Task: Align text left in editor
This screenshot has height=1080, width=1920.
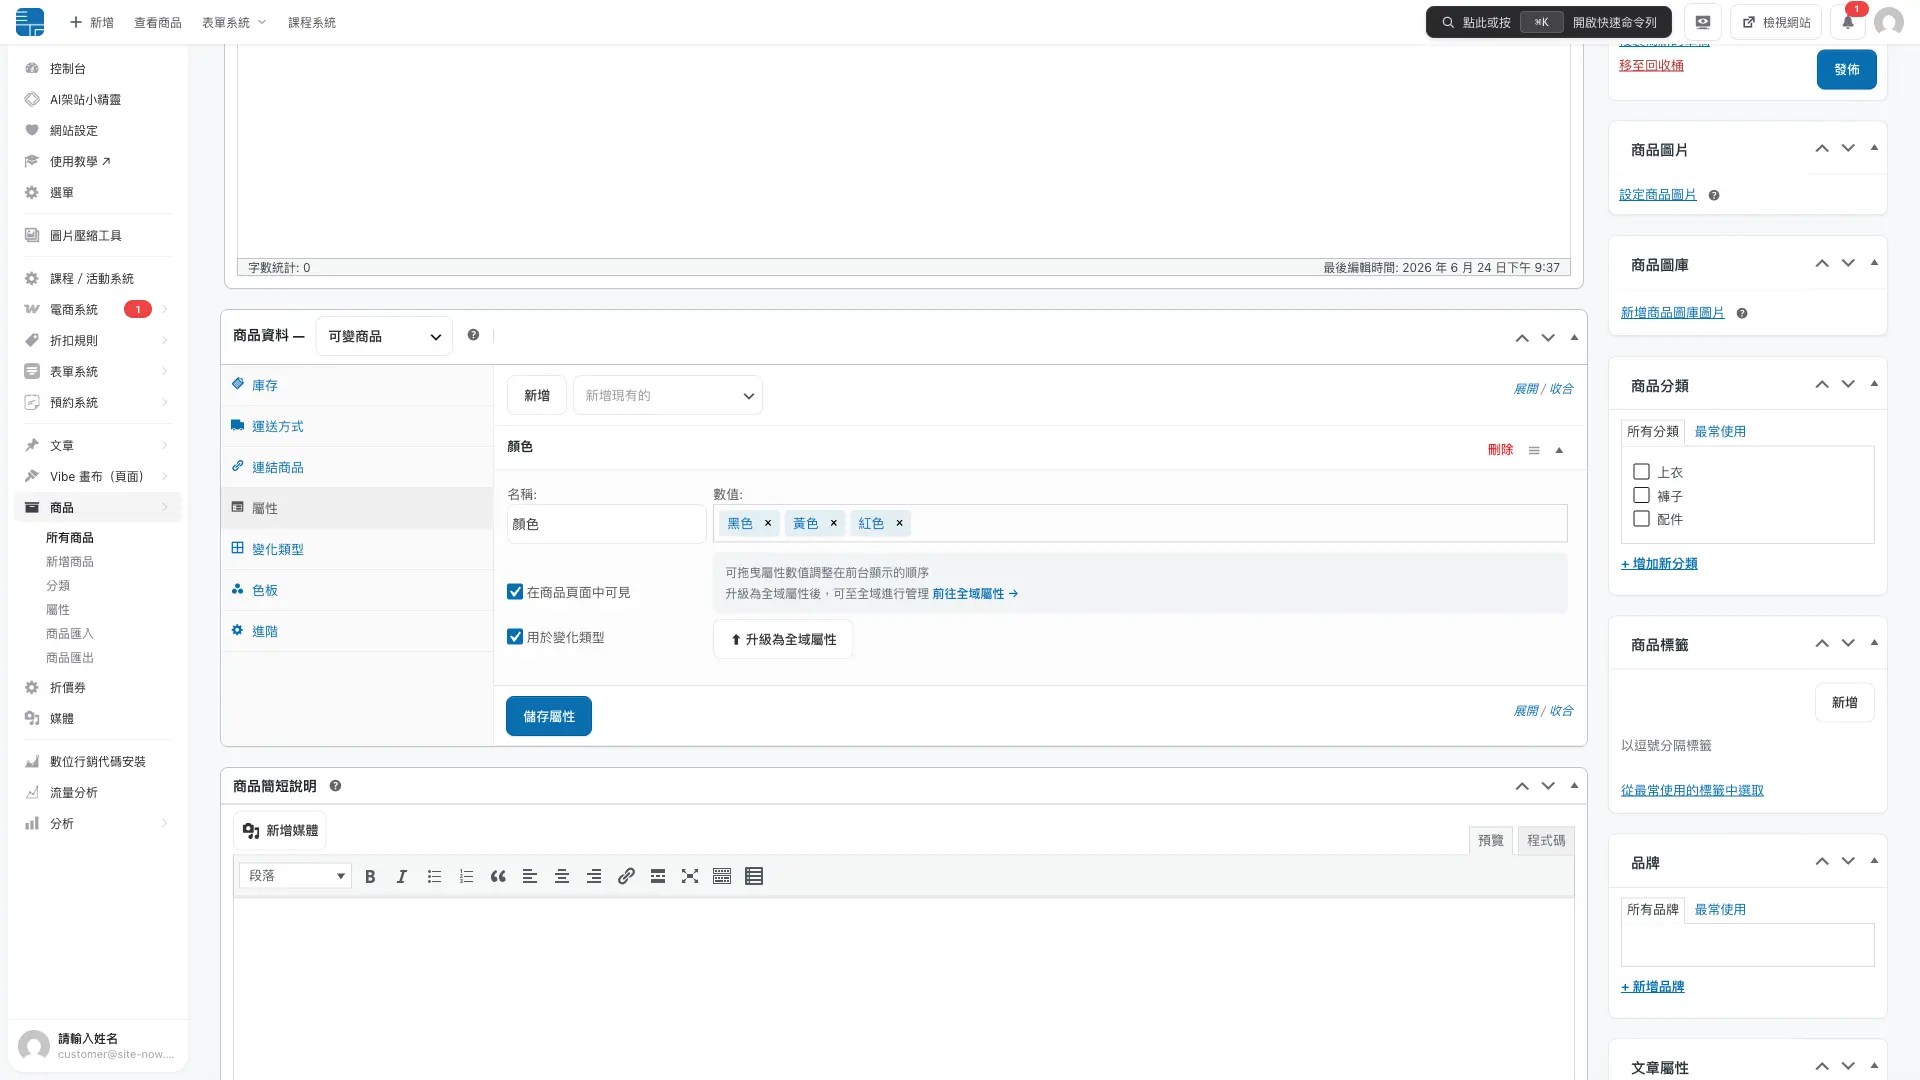Action: [530, 877]
